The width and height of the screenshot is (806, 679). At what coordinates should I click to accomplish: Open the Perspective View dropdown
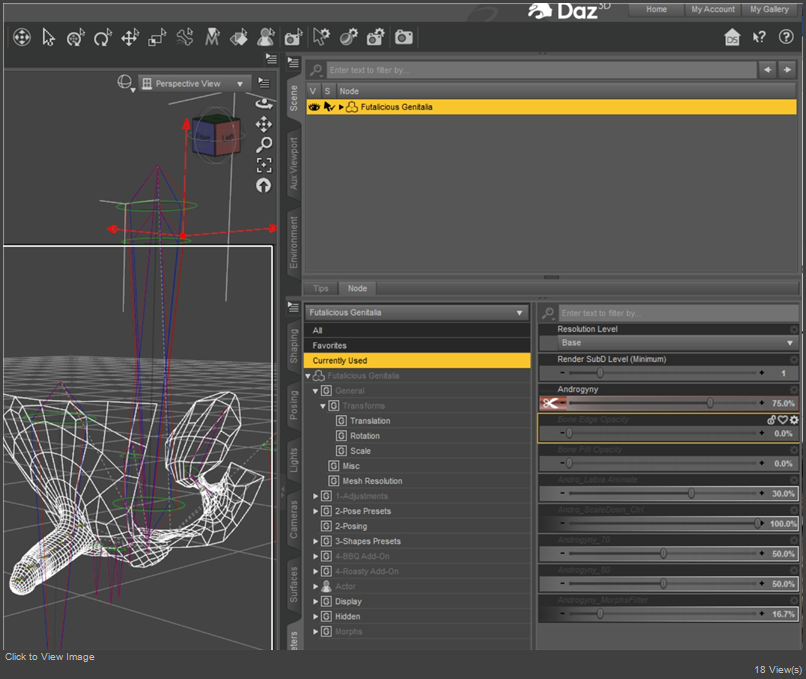(195, 83)
